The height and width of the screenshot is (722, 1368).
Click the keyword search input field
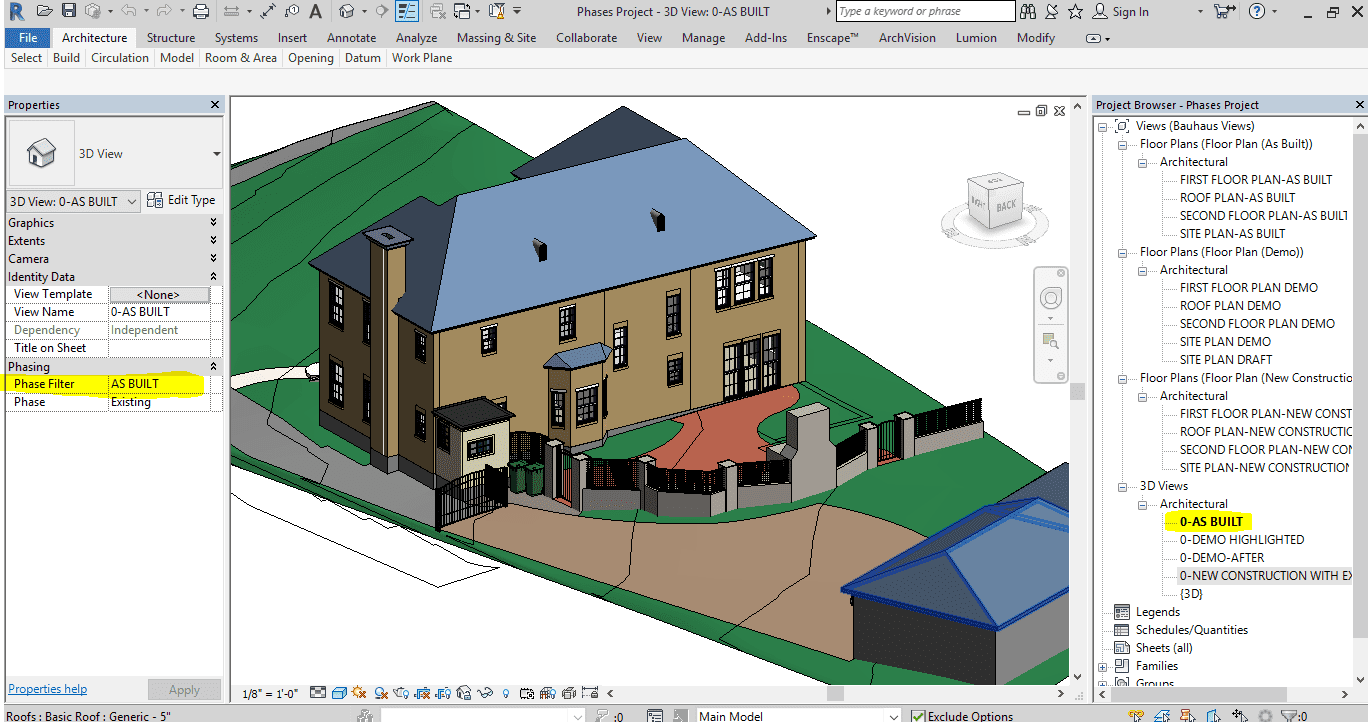click(925, 12)
